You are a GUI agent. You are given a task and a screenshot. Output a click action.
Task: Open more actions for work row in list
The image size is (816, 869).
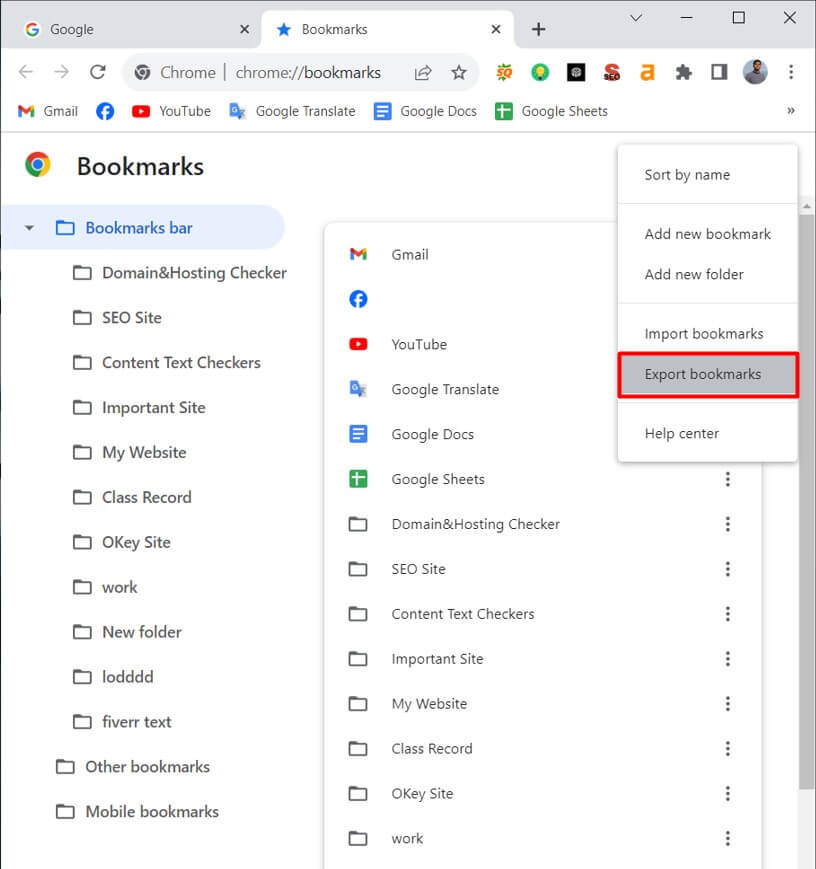coord(727,838)
